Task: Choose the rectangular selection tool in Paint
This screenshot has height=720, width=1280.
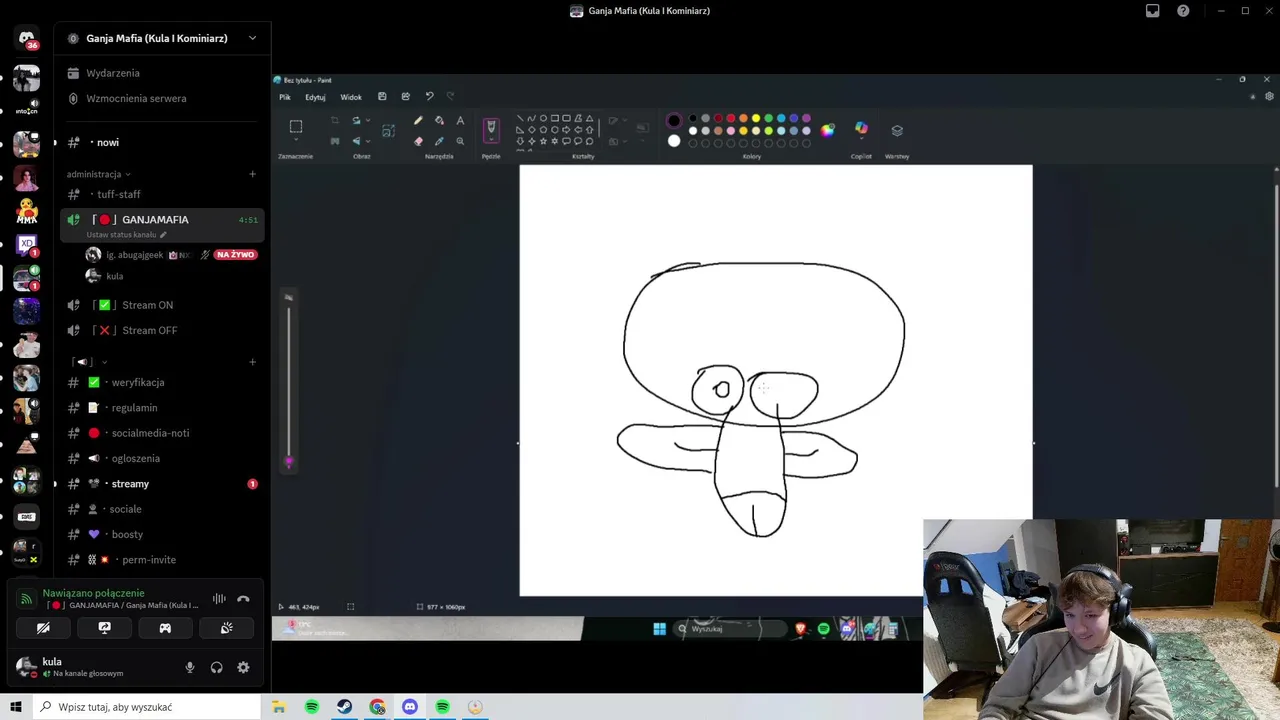Action: coord(296,126)
